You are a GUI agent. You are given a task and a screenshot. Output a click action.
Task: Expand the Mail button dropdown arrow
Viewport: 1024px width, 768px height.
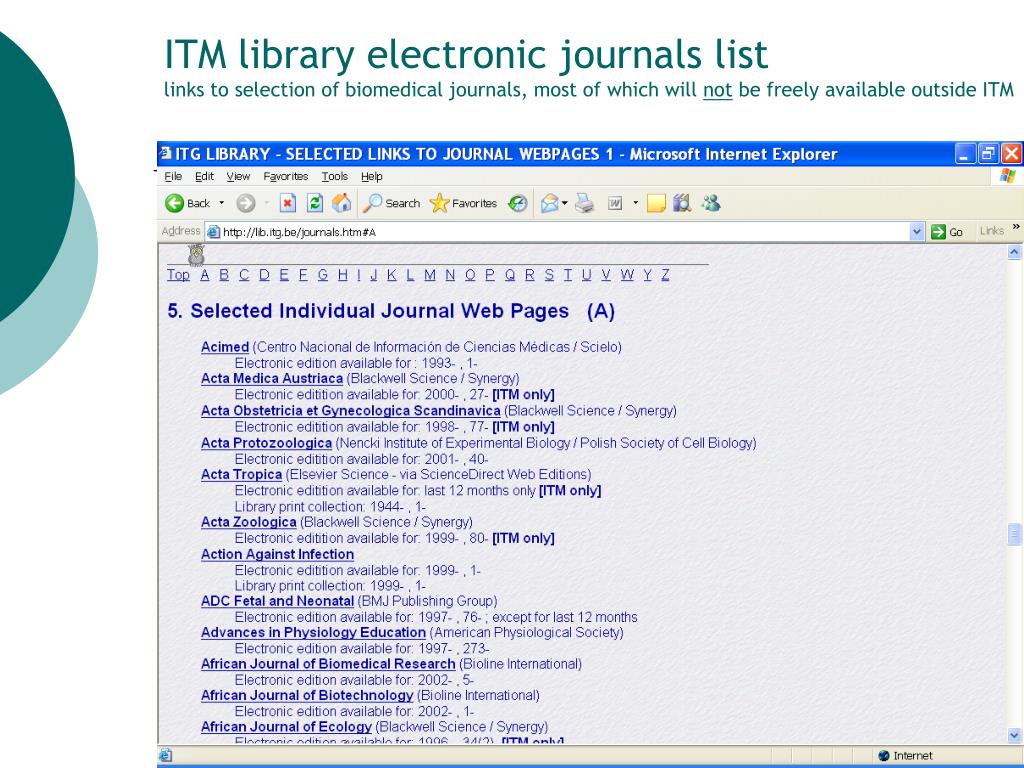click(x=565, y=203)
